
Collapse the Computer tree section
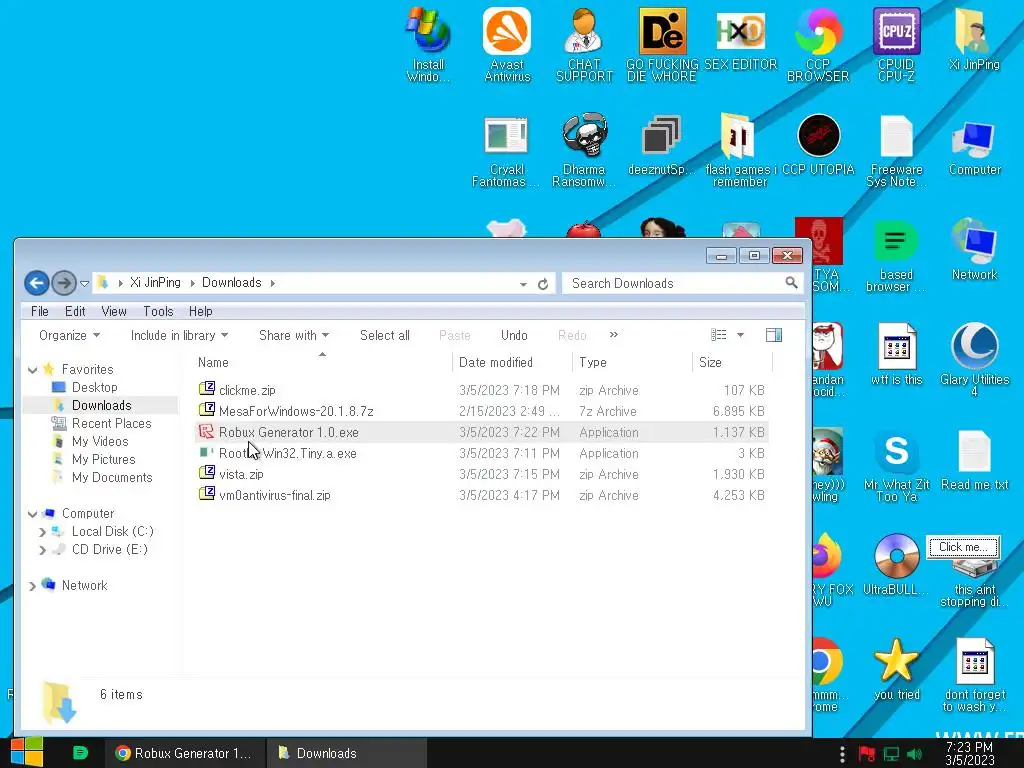pyautogui.click(x=33, y=514)
